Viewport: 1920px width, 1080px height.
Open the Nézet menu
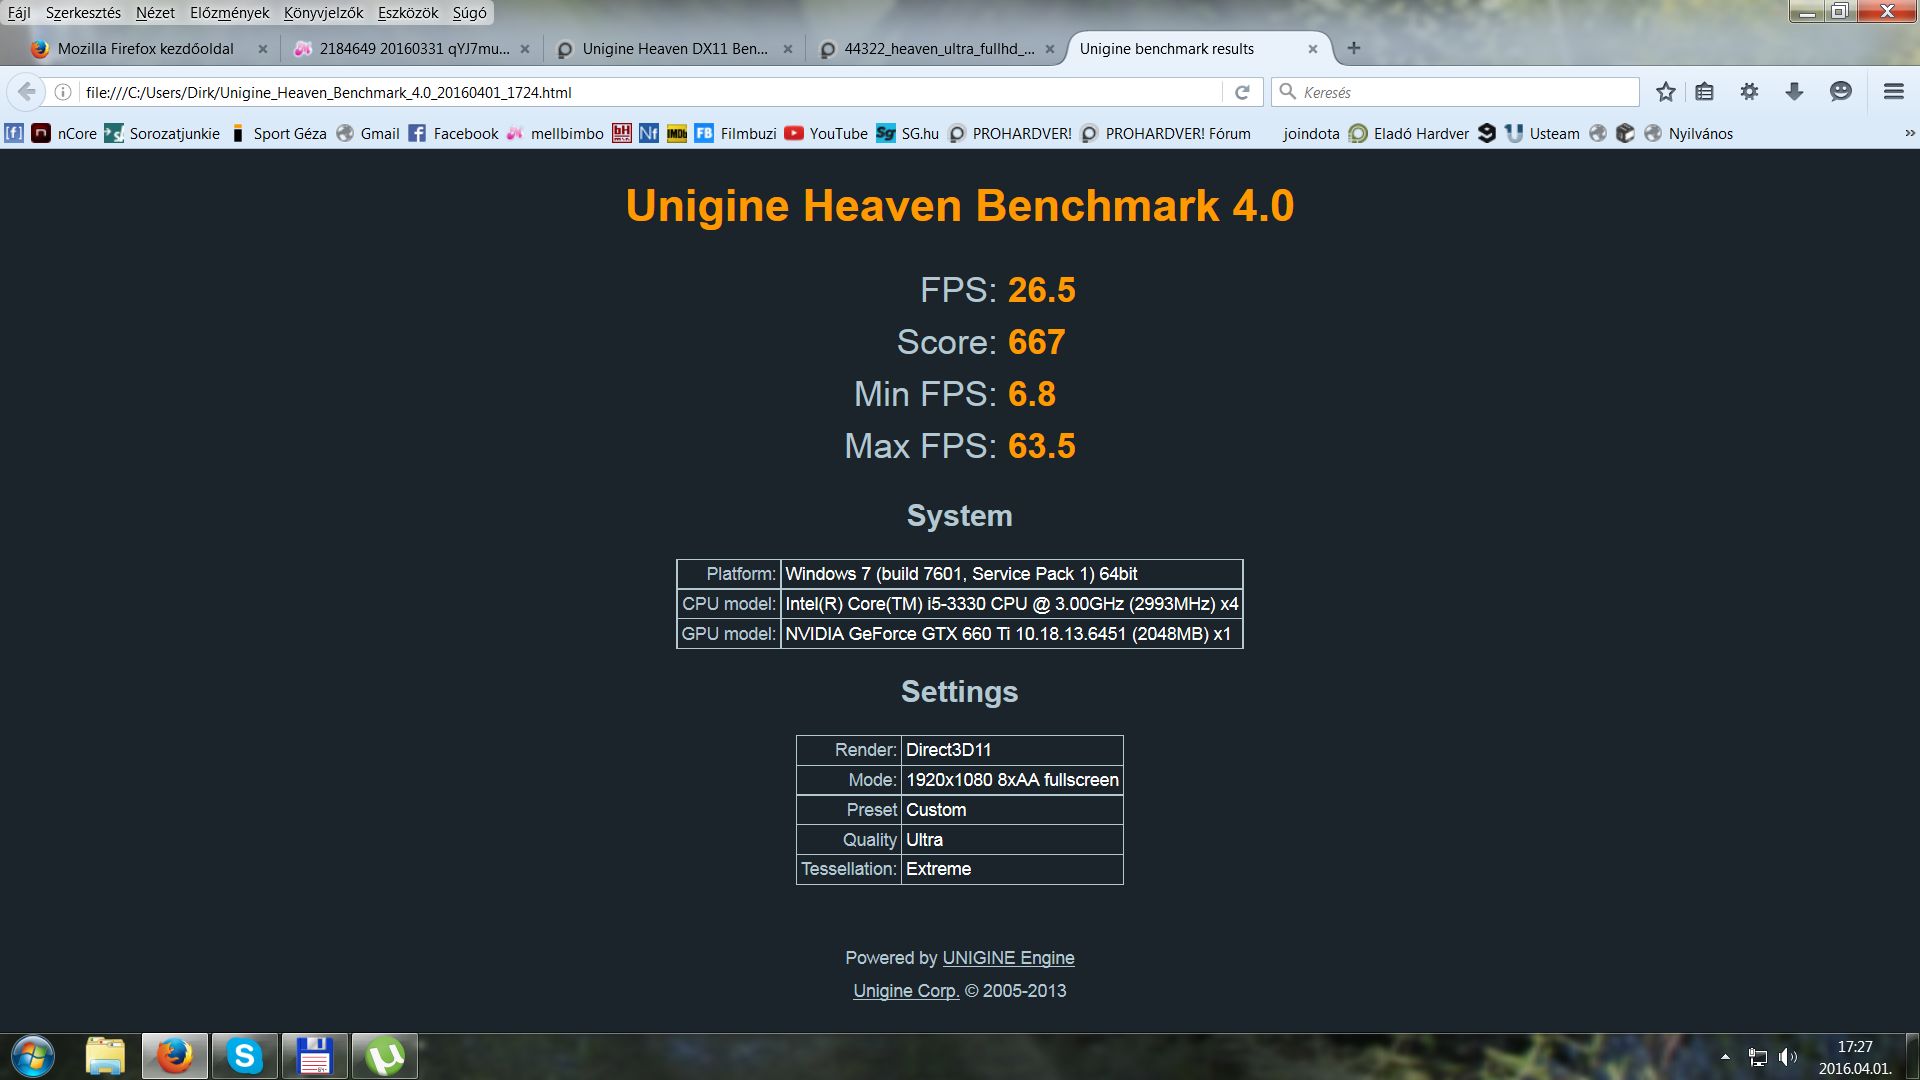point(155,13)
